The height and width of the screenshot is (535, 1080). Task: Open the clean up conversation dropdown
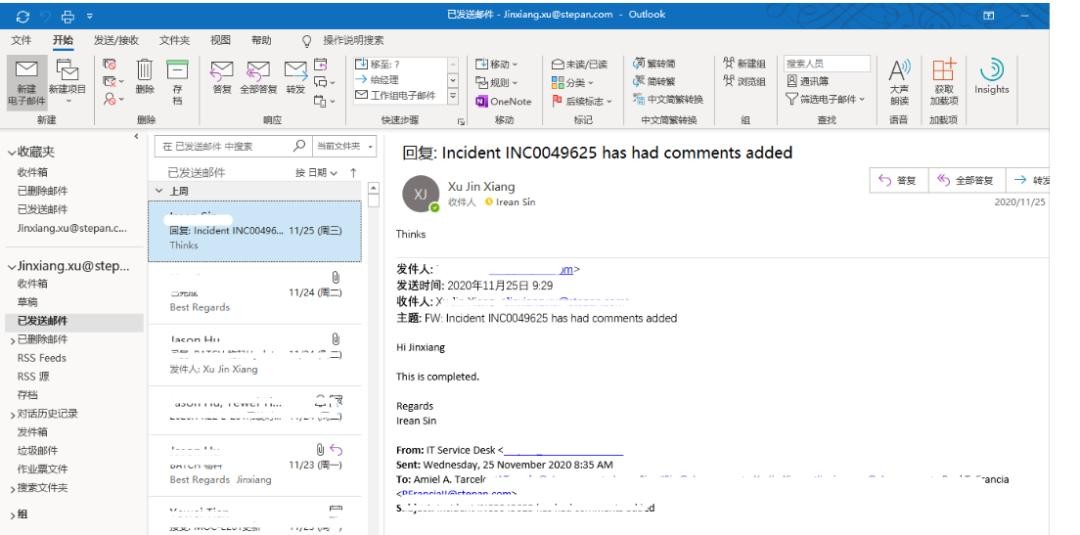(113, 82)
